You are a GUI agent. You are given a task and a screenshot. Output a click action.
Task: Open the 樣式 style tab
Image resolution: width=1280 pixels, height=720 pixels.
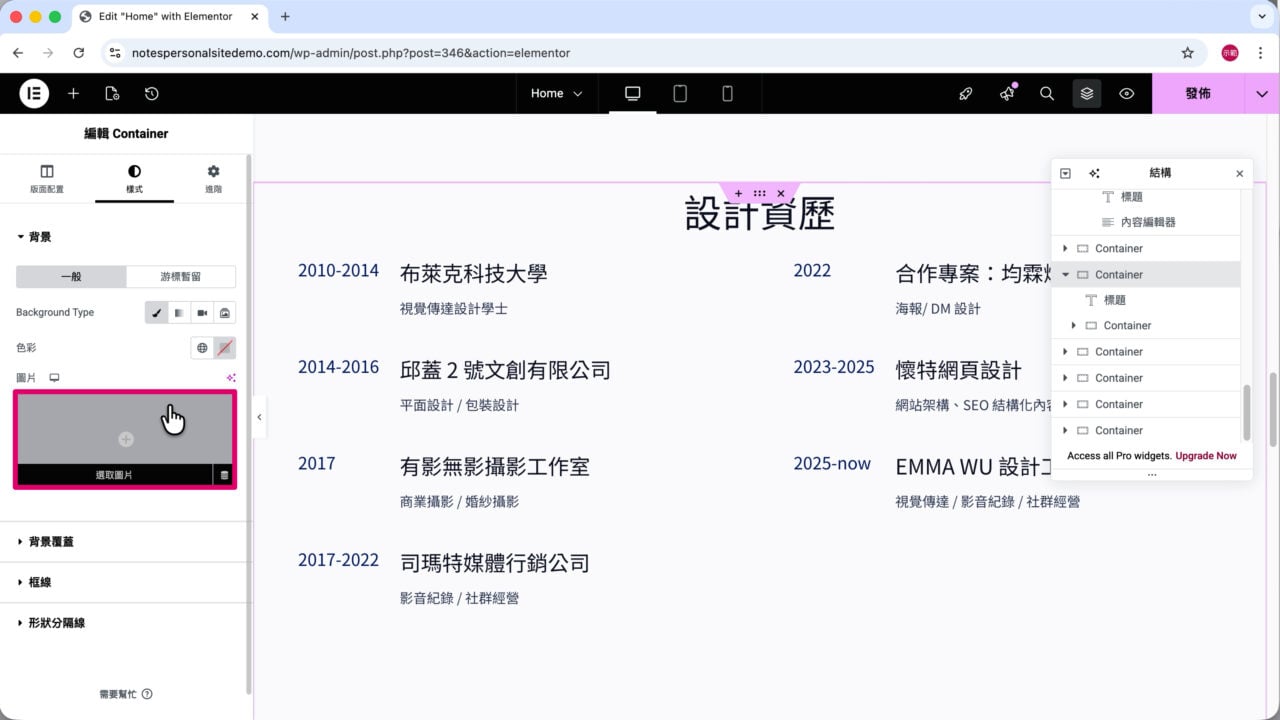pos(134,179)
